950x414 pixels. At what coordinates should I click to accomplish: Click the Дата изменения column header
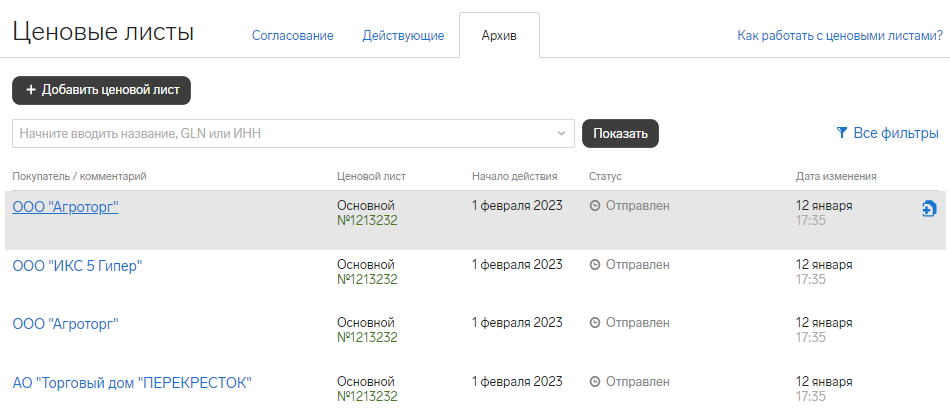click(x=836, y=176)
